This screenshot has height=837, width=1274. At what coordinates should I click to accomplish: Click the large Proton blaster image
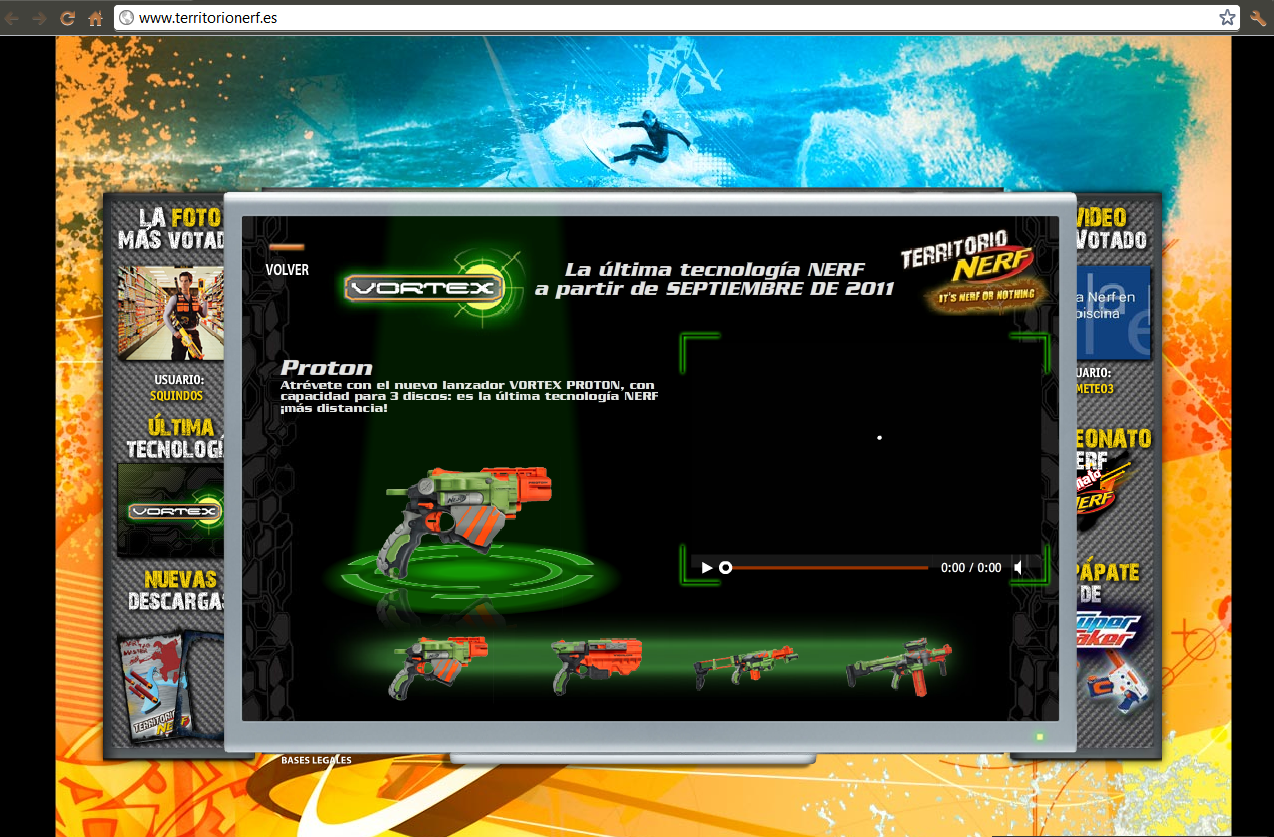point(463,521)
